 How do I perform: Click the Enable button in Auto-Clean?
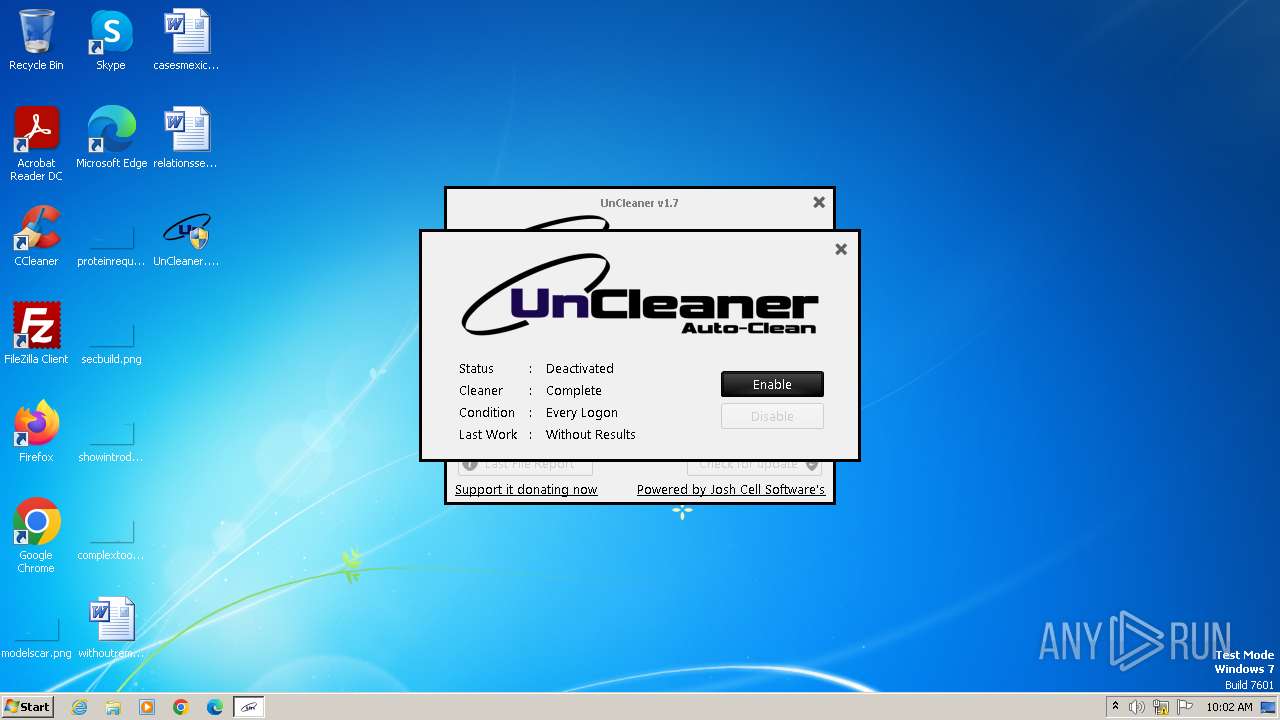pos(772,384)
